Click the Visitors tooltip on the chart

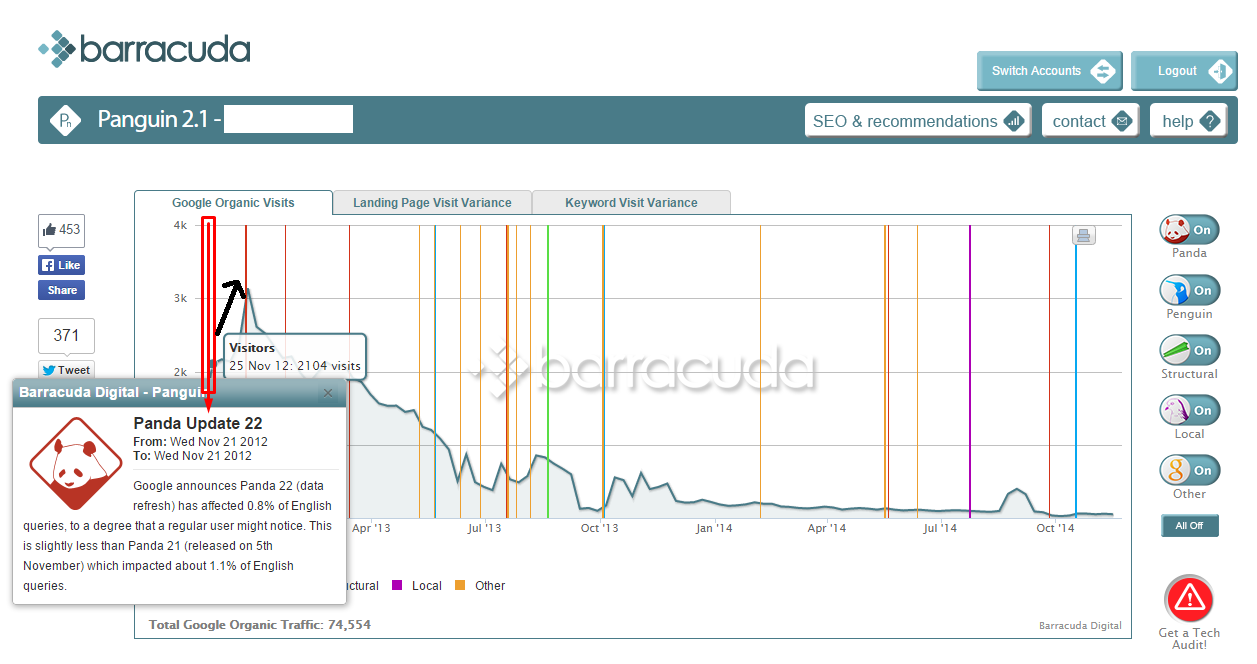coord(295,357)
